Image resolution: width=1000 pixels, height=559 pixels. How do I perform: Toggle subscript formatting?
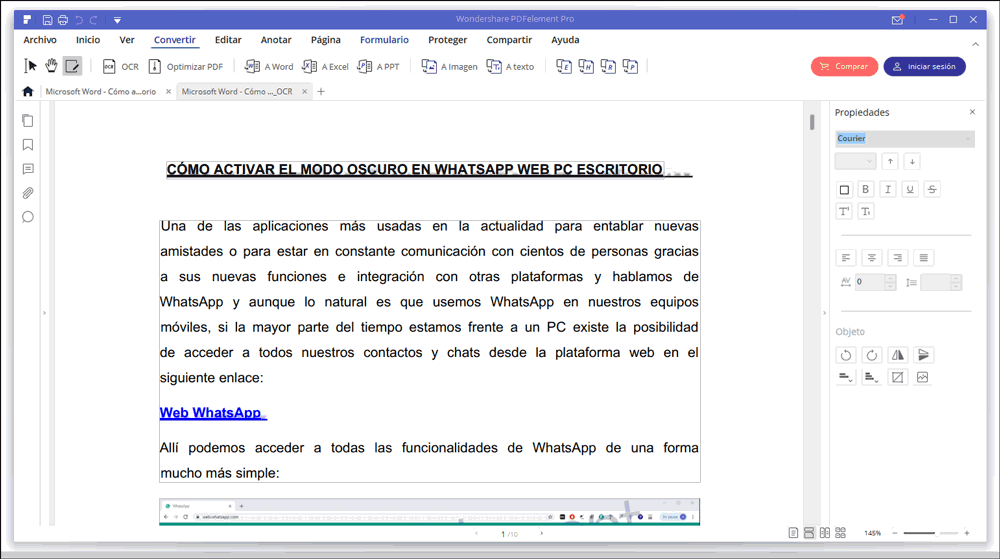[x=865, y=212]
